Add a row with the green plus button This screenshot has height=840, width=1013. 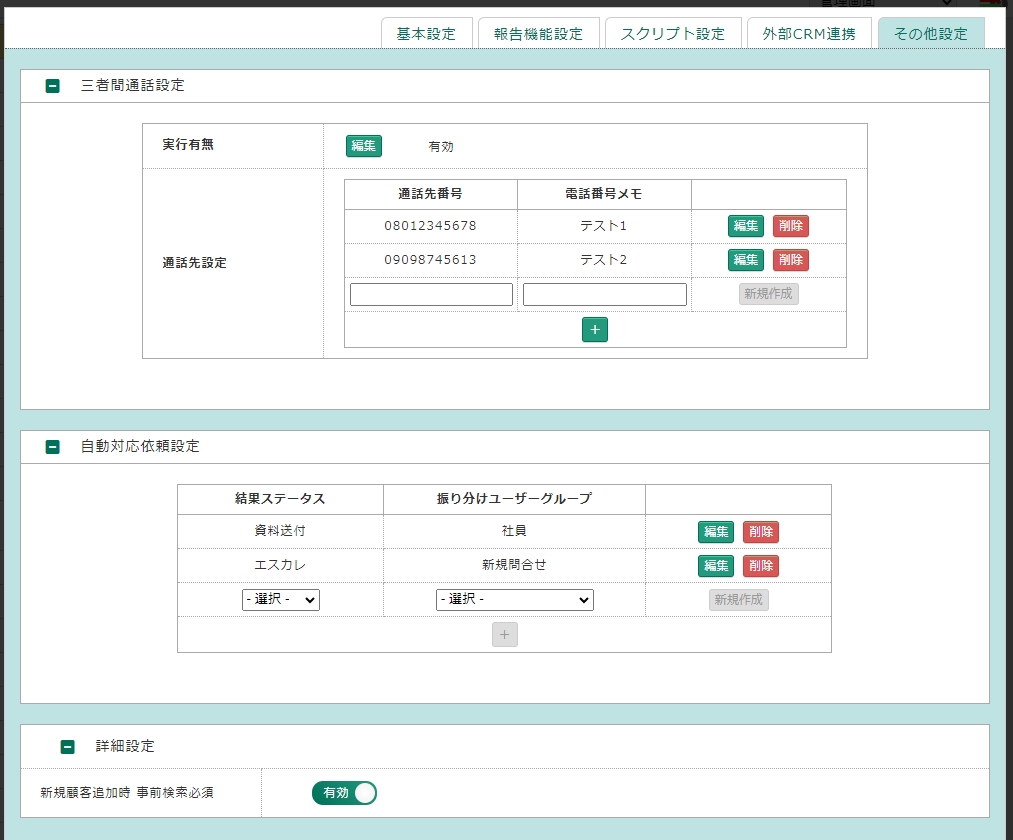[x=595, y=330]
